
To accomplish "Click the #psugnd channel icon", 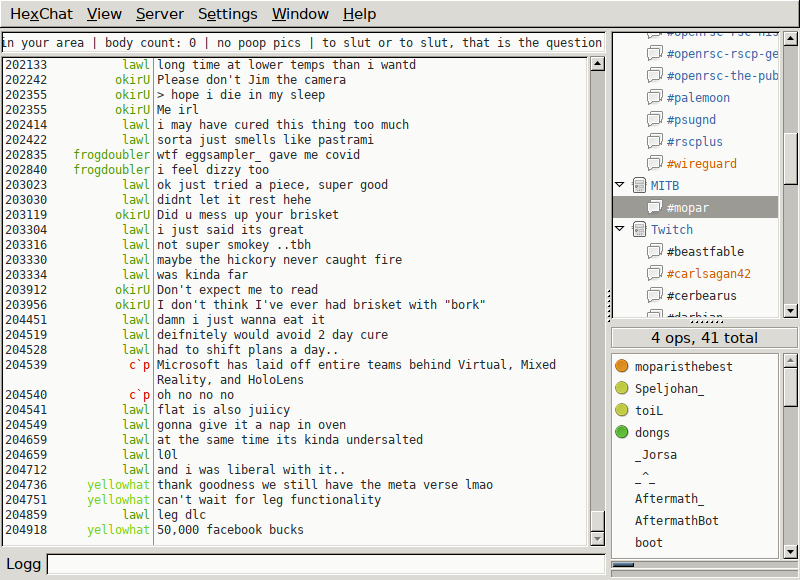I will click(x=655, y=119).
